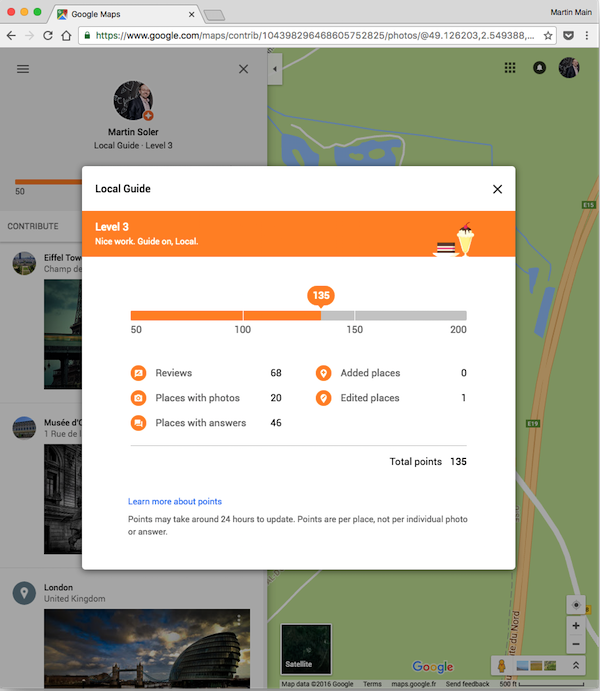Collapse the side panel with arrow
The width and height of the screenshot is (600, 691).
[275, 69]
